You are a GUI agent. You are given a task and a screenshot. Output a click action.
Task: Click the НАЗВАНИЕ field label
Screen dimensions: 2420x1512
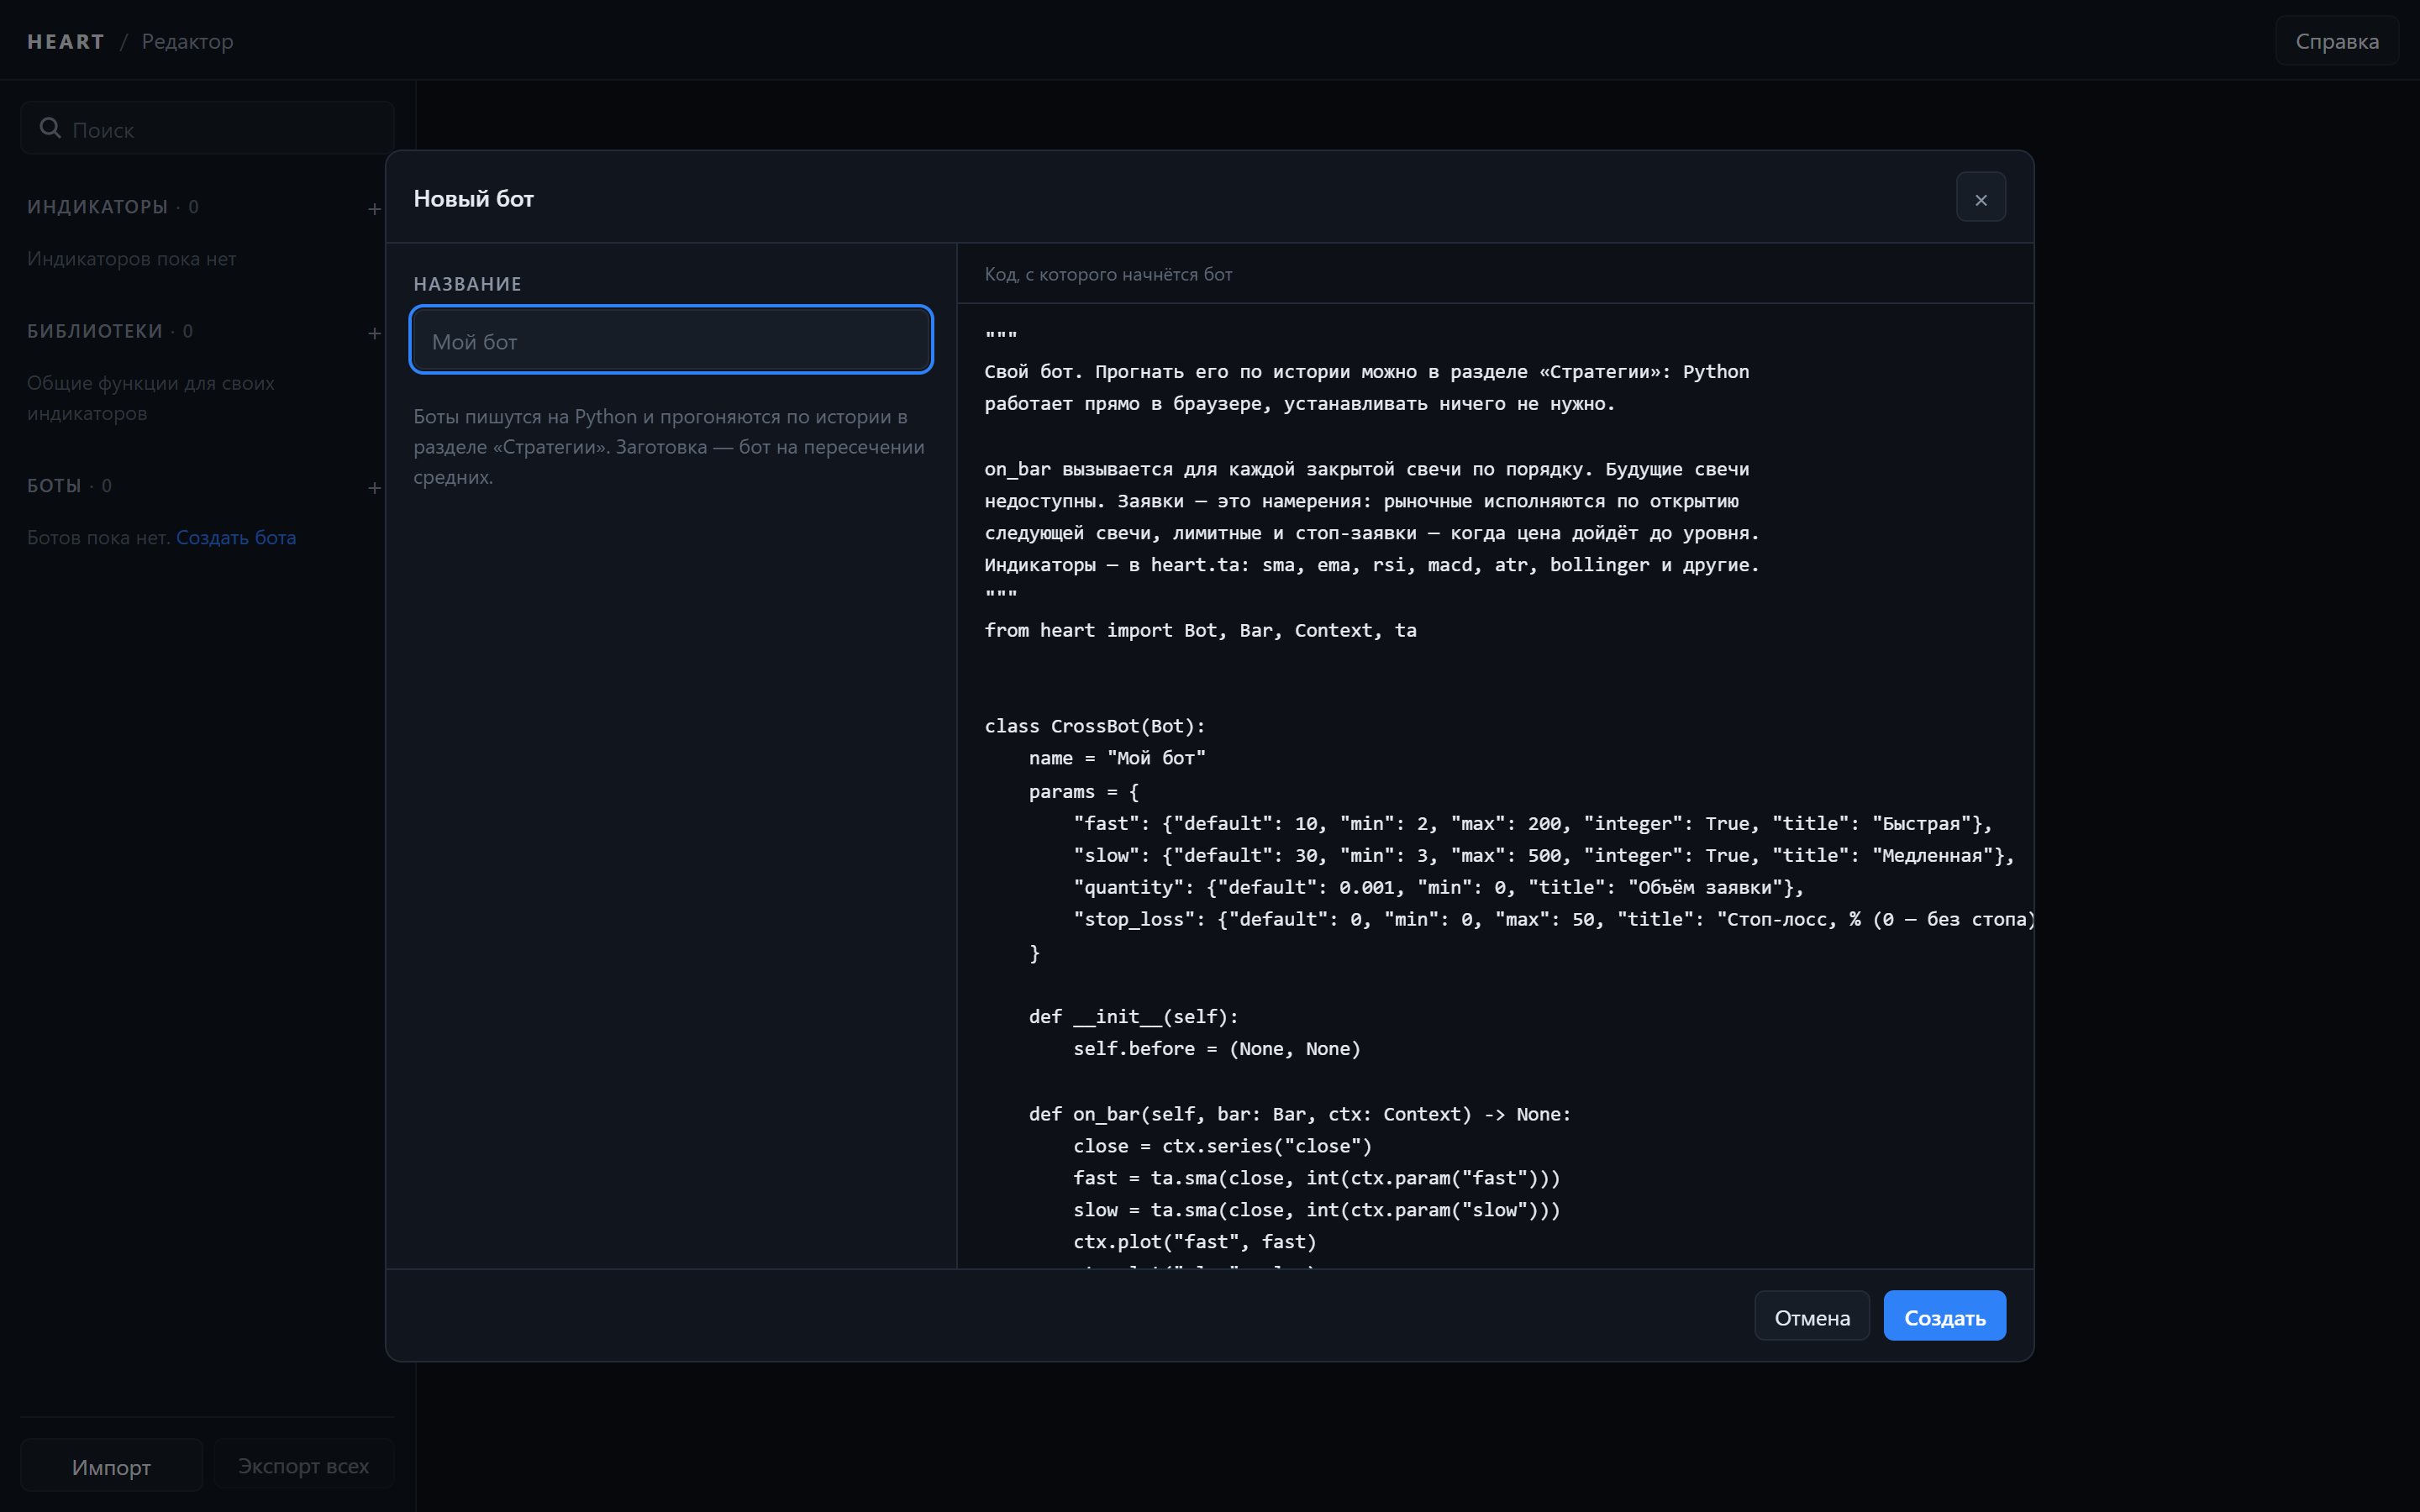467,284
